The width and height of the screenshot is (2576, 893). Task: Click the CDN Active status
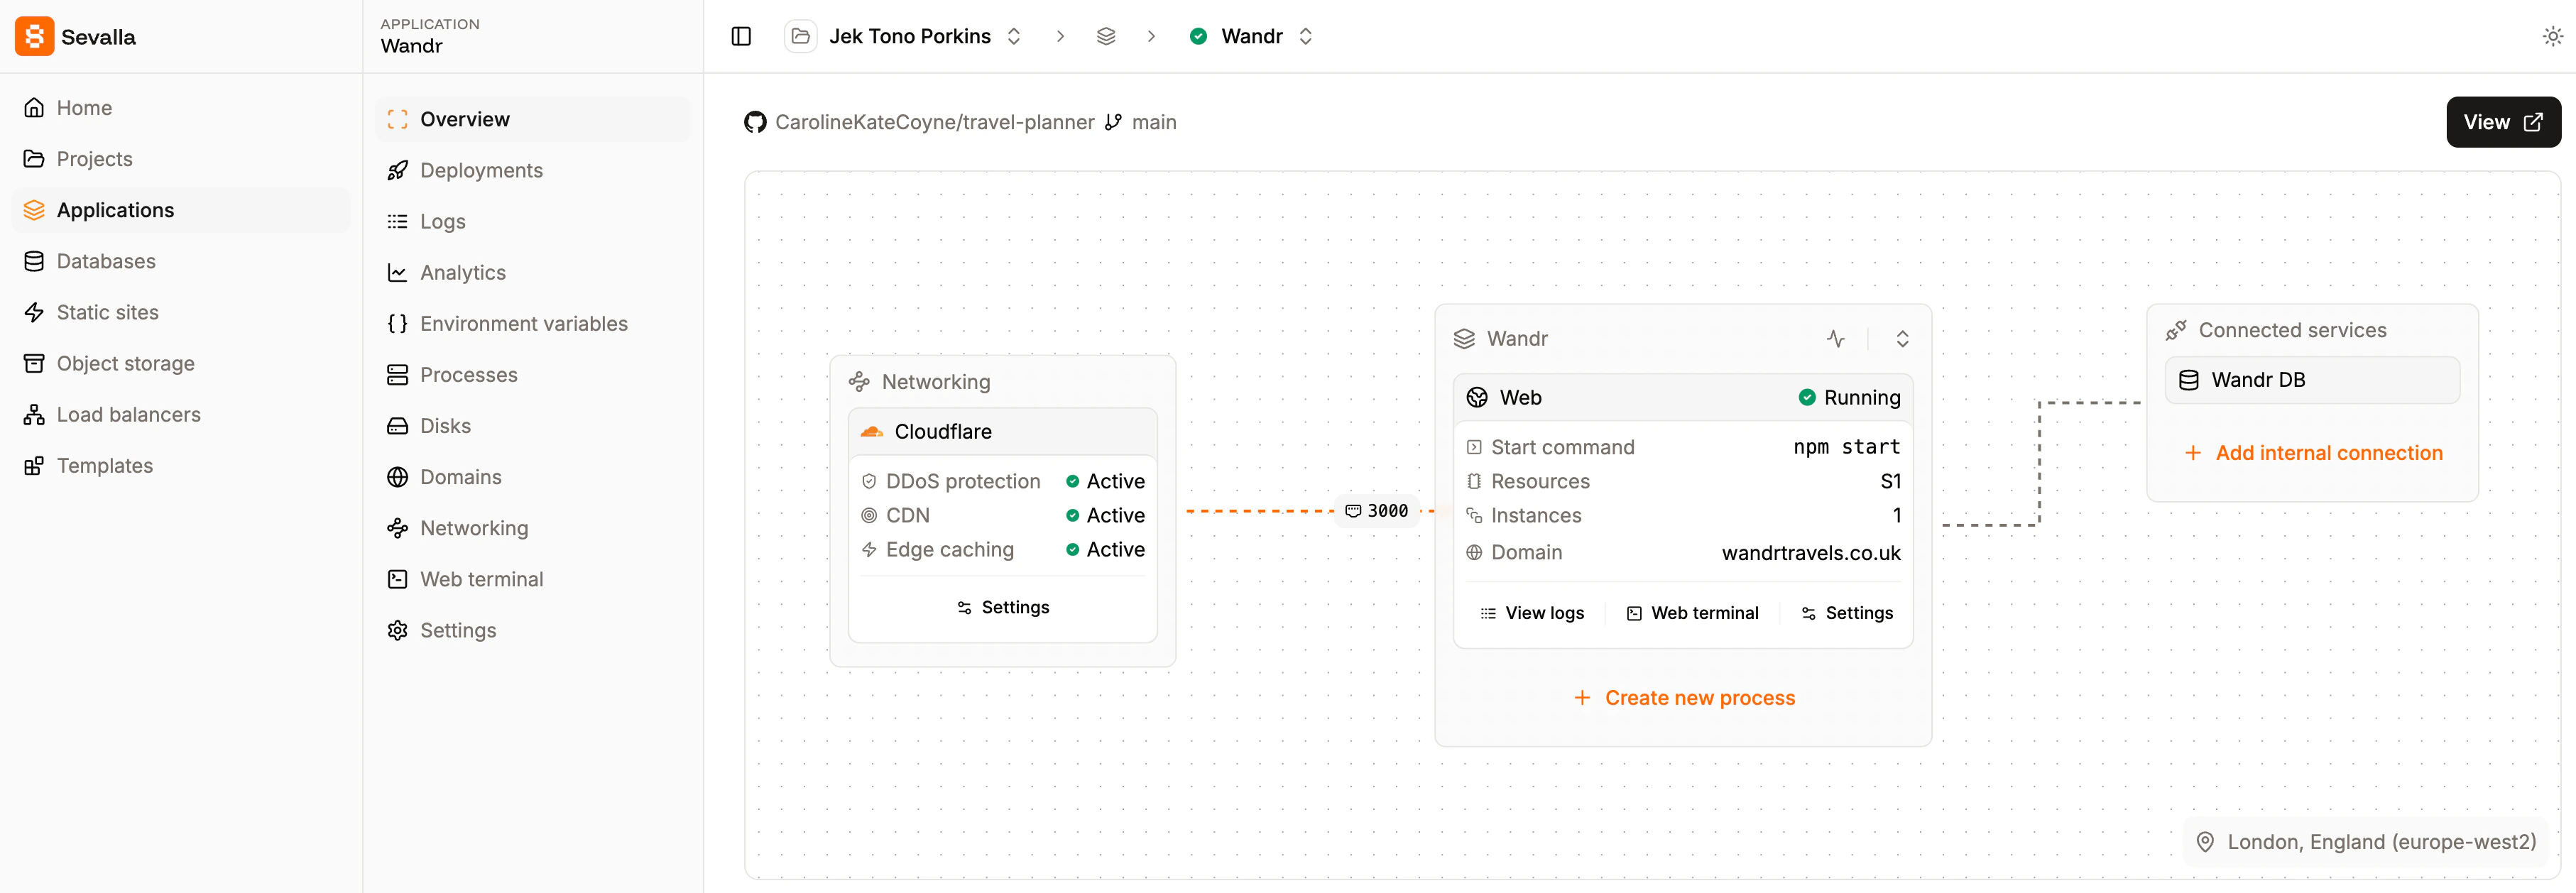(x=1105, y=515)
